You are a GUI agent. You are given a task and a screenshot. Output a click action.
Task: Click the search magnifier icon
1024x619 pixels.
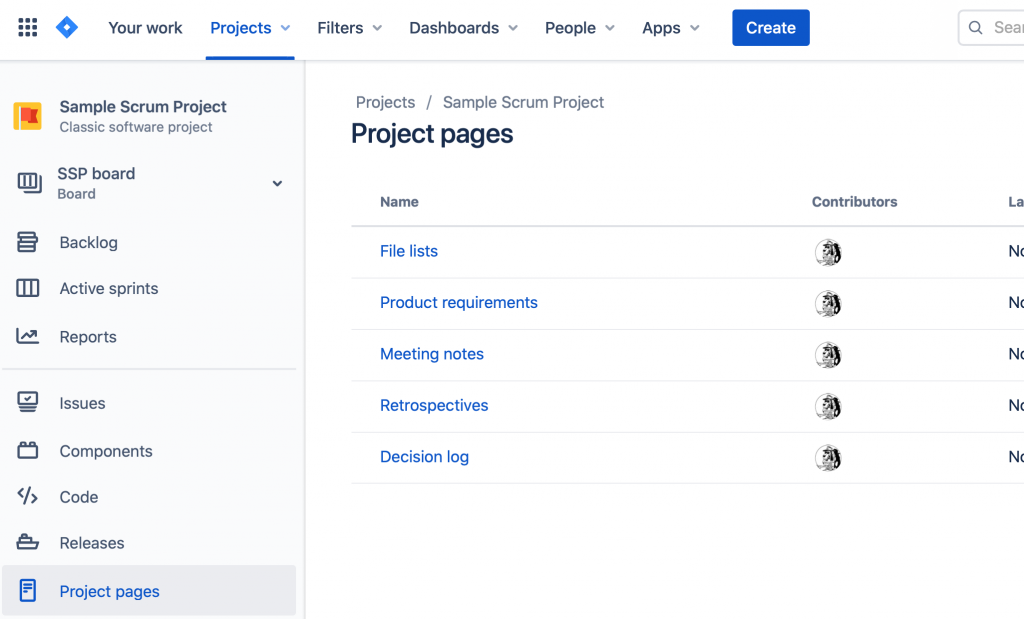[x=975, y=27]
